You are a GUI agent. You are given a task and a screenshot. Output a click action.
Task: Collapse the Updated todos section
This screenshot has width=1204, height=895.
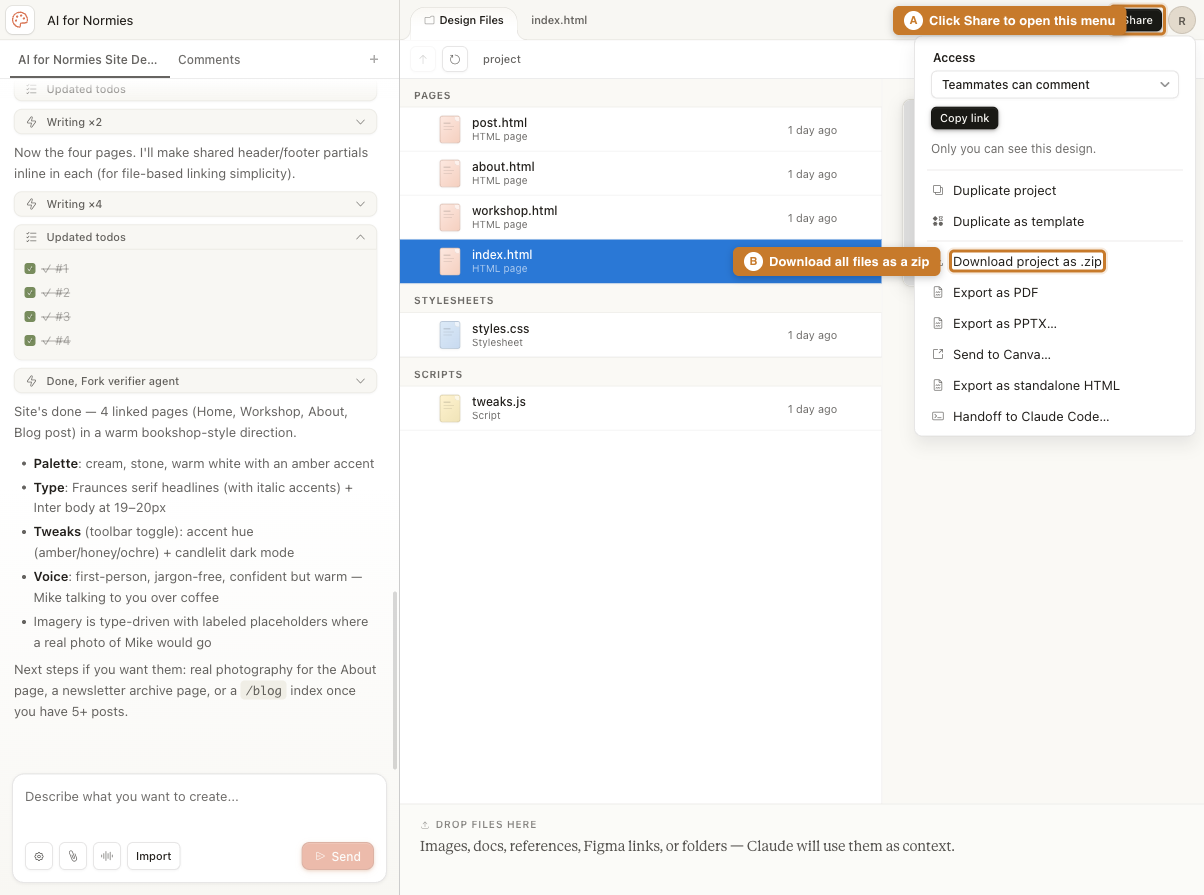coord(195,237)
